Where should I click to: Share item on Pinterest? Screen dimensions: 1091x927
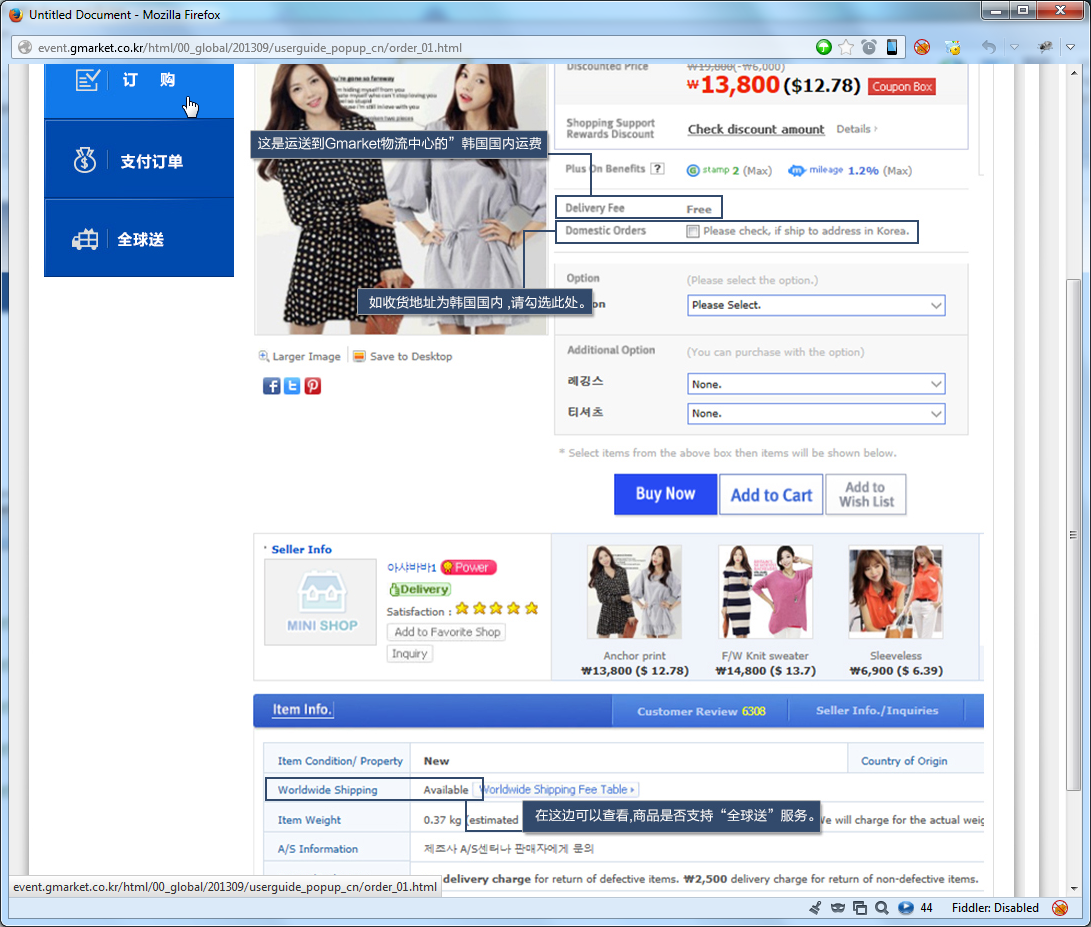[x=312, y=386]
